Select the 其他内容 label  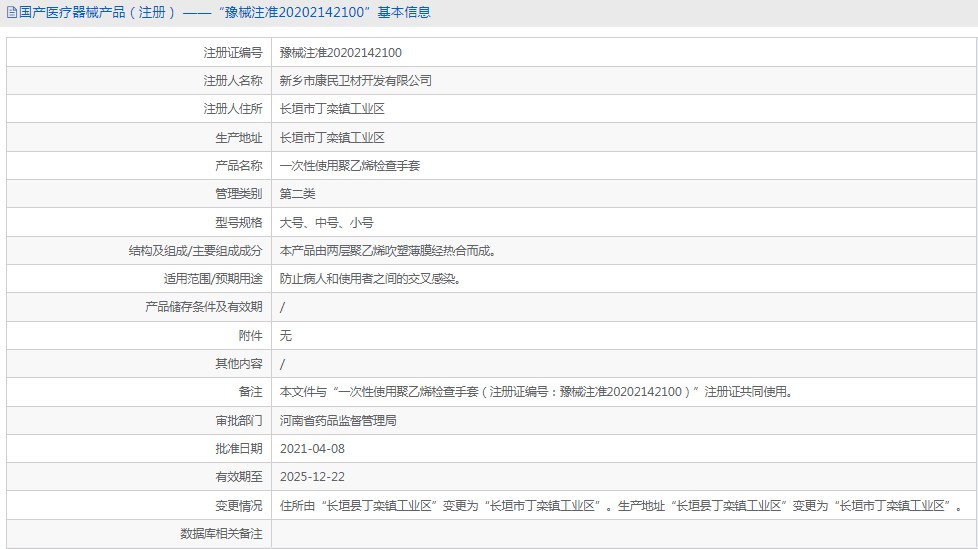point(239,364)
